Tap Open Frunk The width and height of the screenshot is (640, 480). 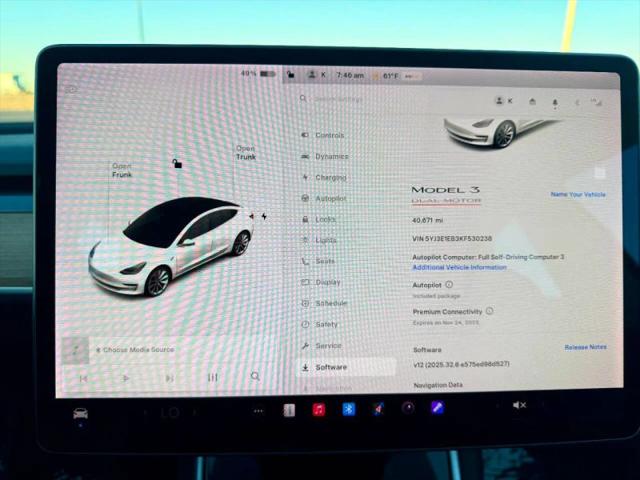point(122,170)
